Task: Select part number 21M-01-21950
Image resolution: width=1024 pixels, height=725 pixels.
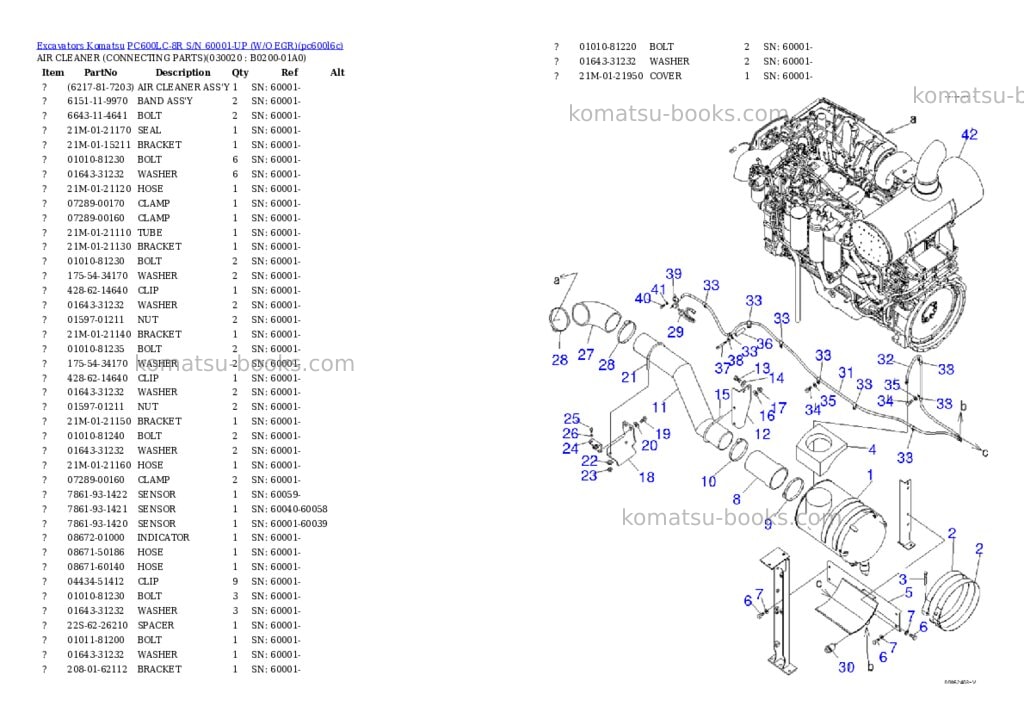Action: pyautogui.click(x=611, y=76)
